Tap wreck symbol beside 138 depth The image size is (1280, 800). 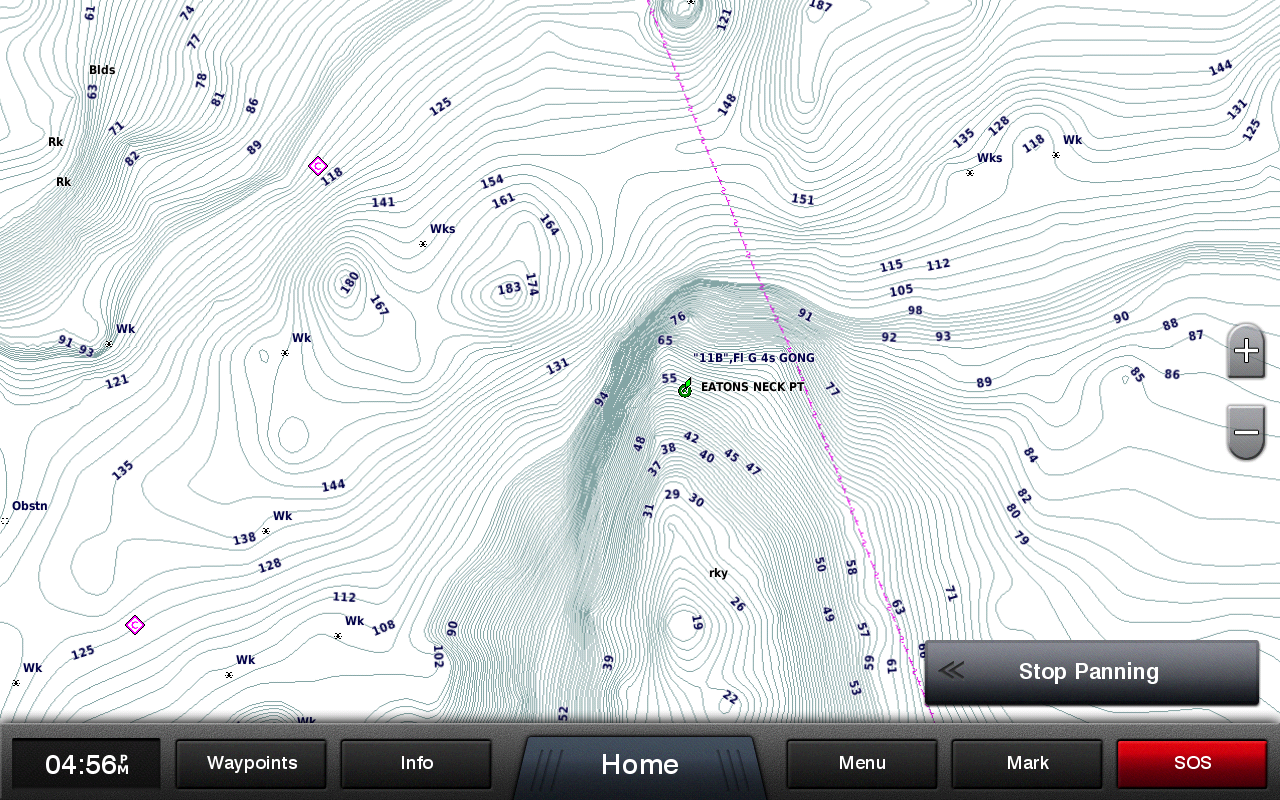[x=266, y=531]
